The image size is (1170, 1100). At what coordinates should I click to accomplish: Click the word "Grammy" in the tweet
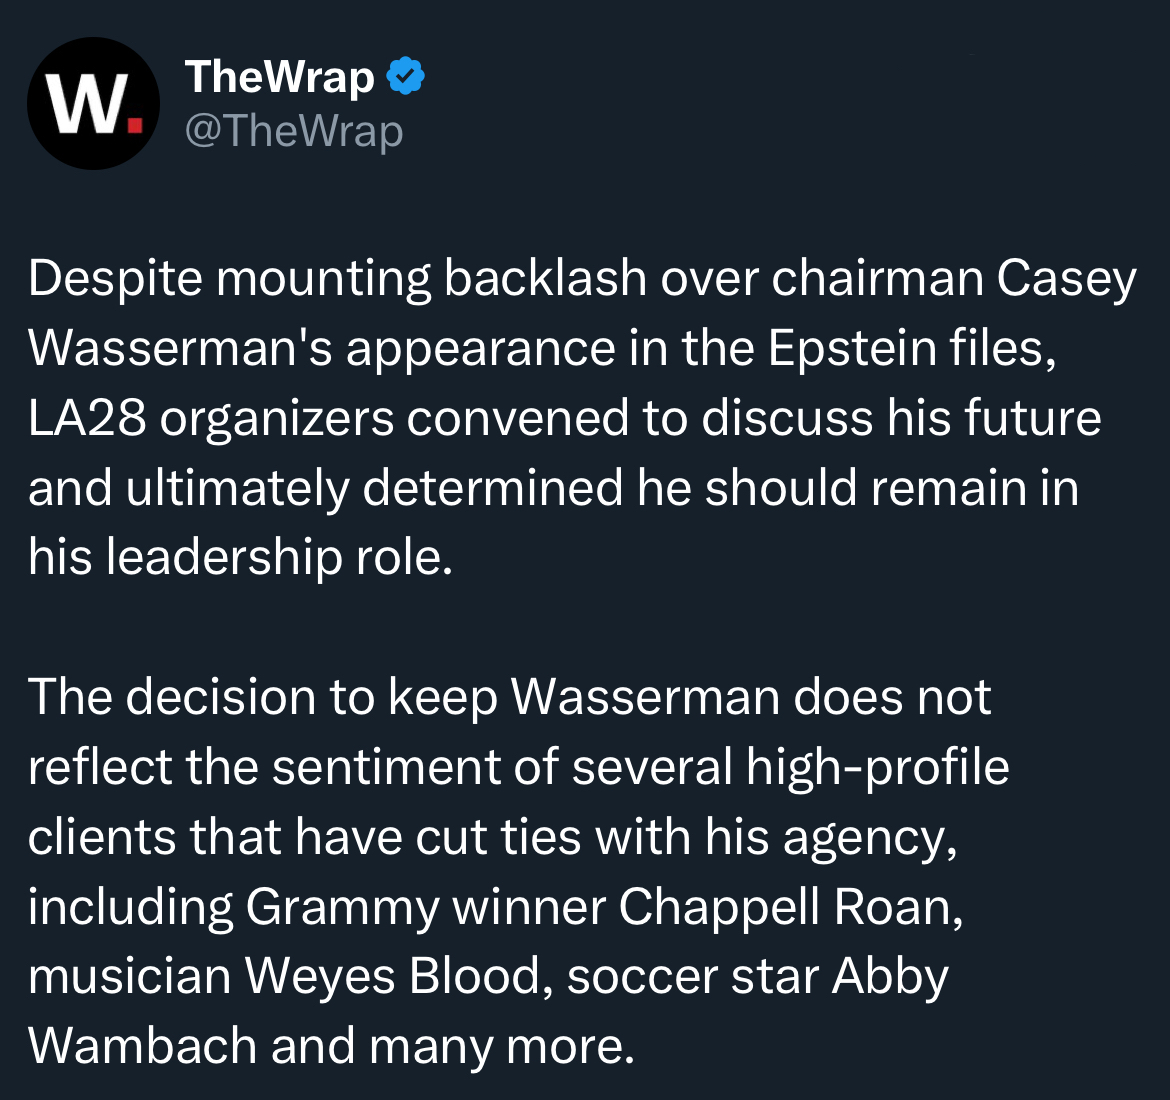[341, 907]
